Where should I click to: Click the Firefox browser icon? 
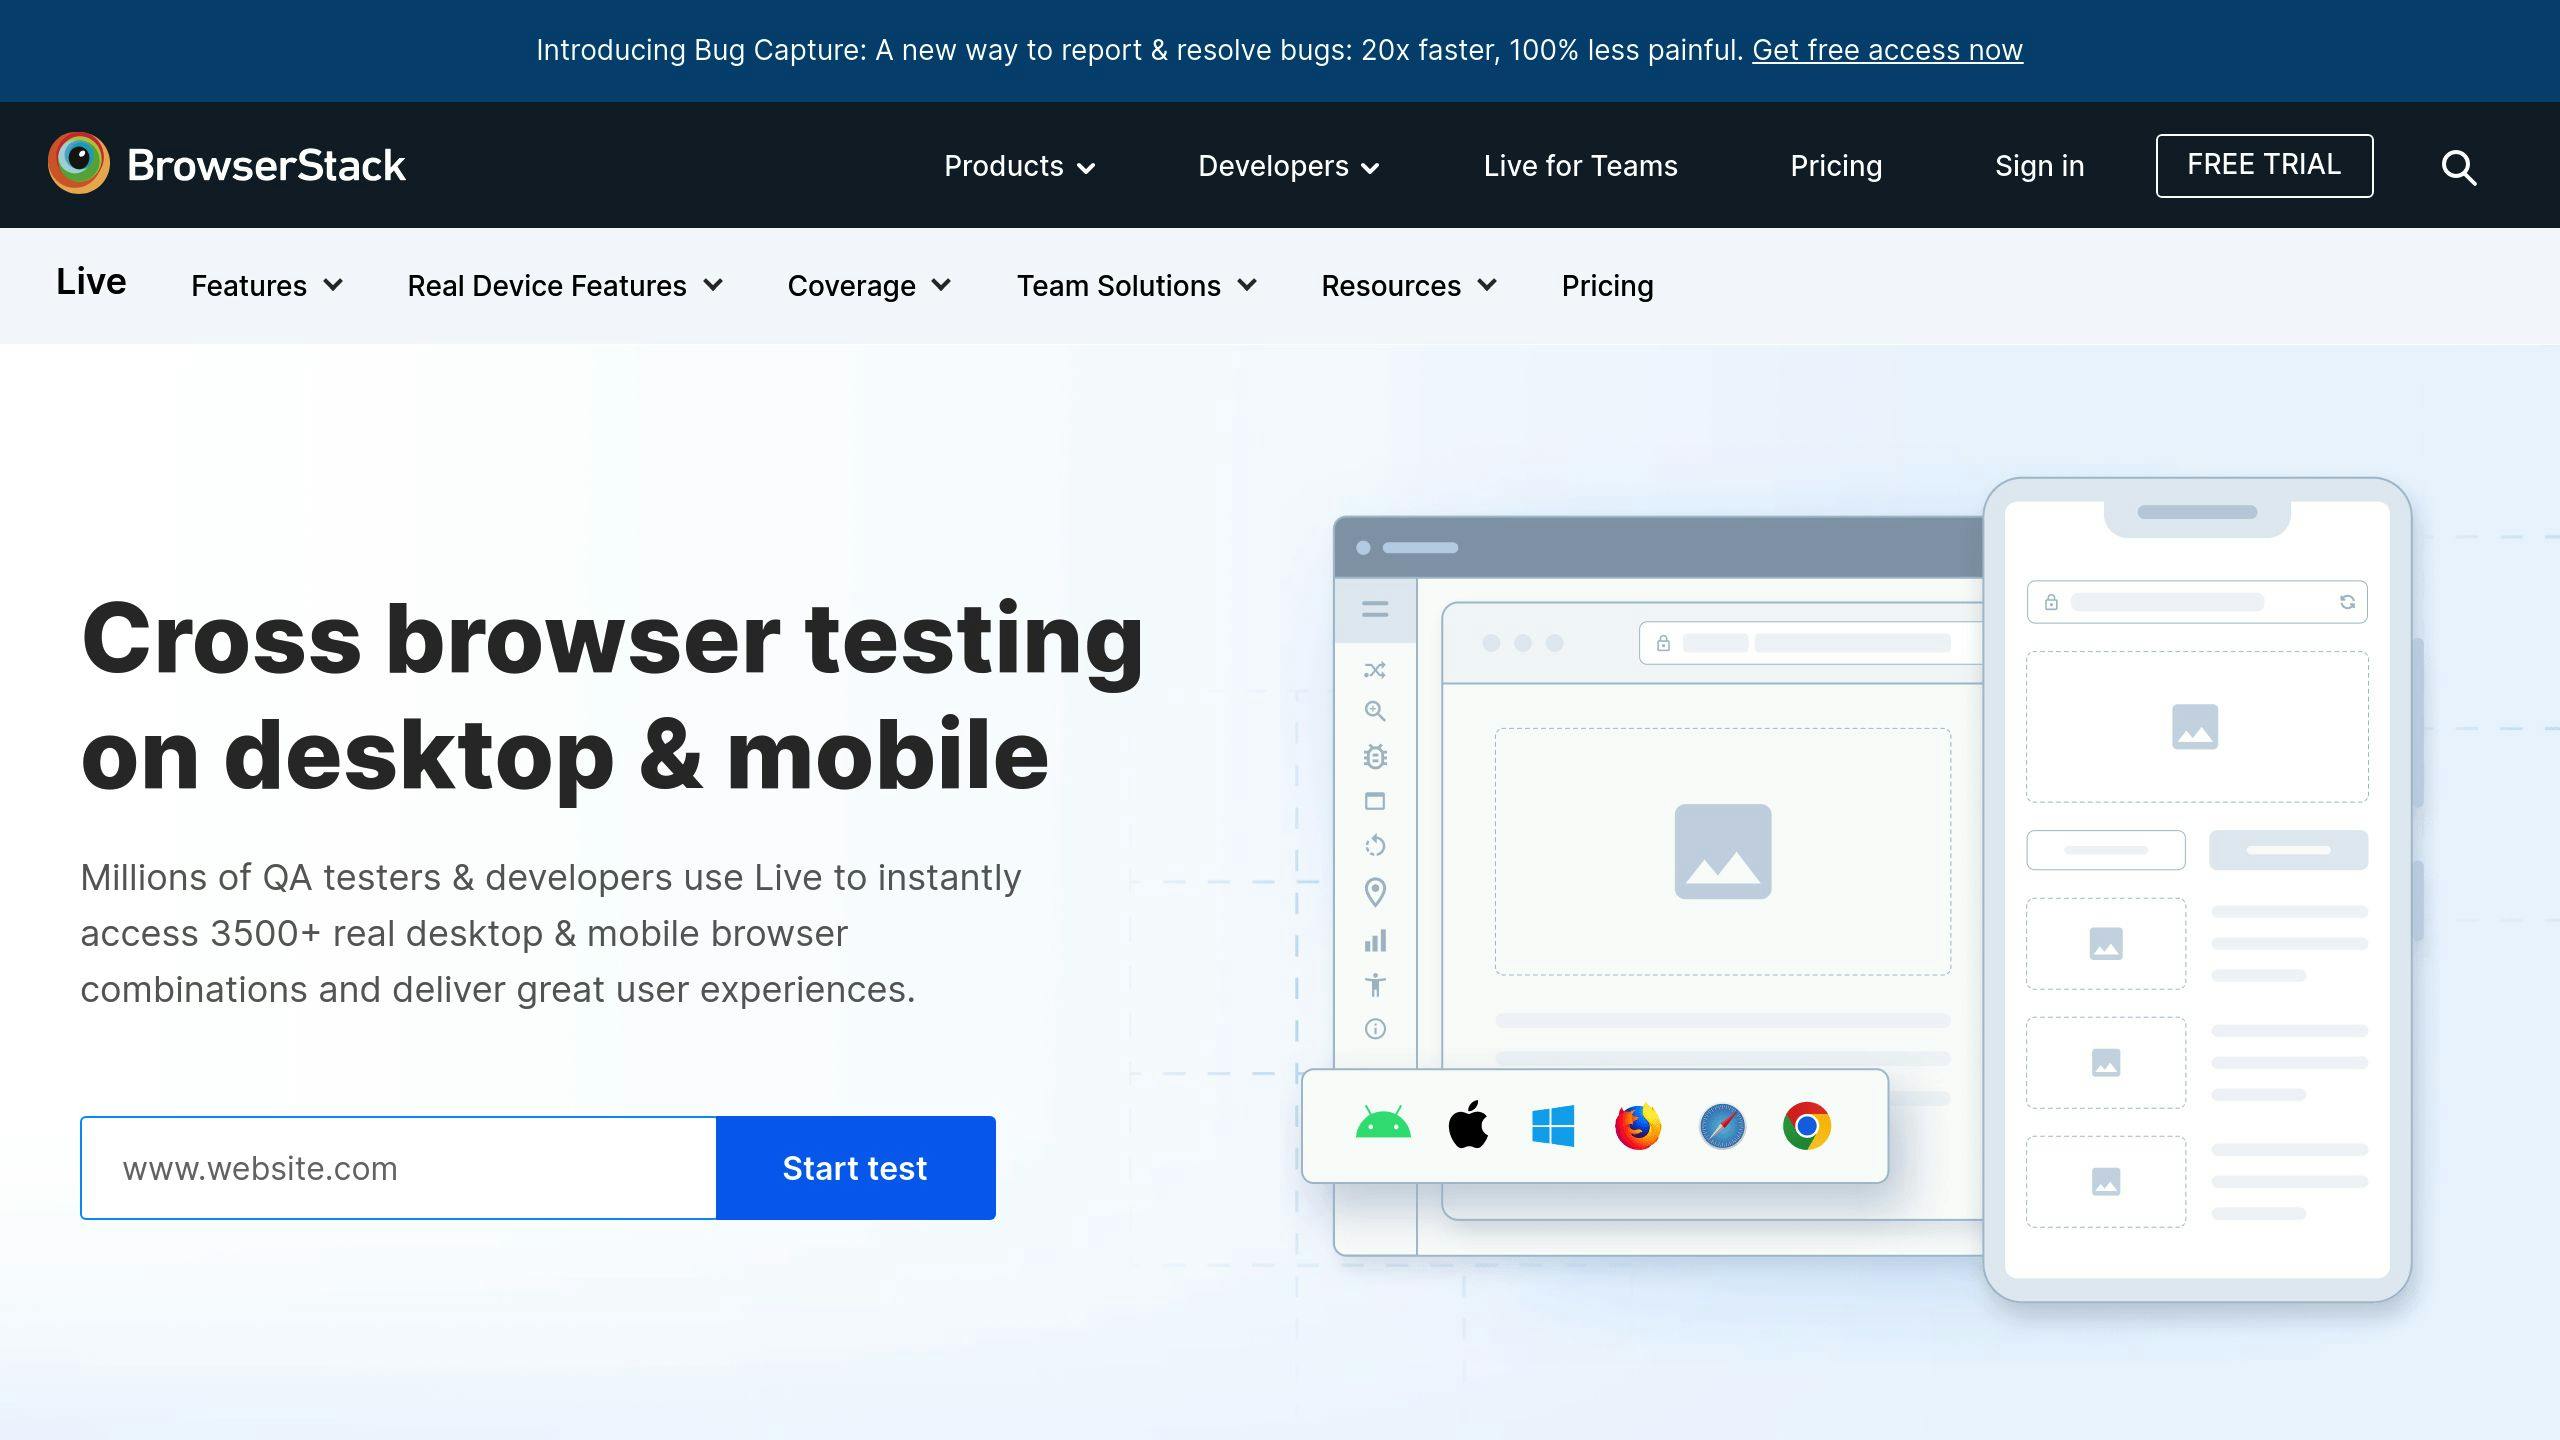coord(1633,1125)
